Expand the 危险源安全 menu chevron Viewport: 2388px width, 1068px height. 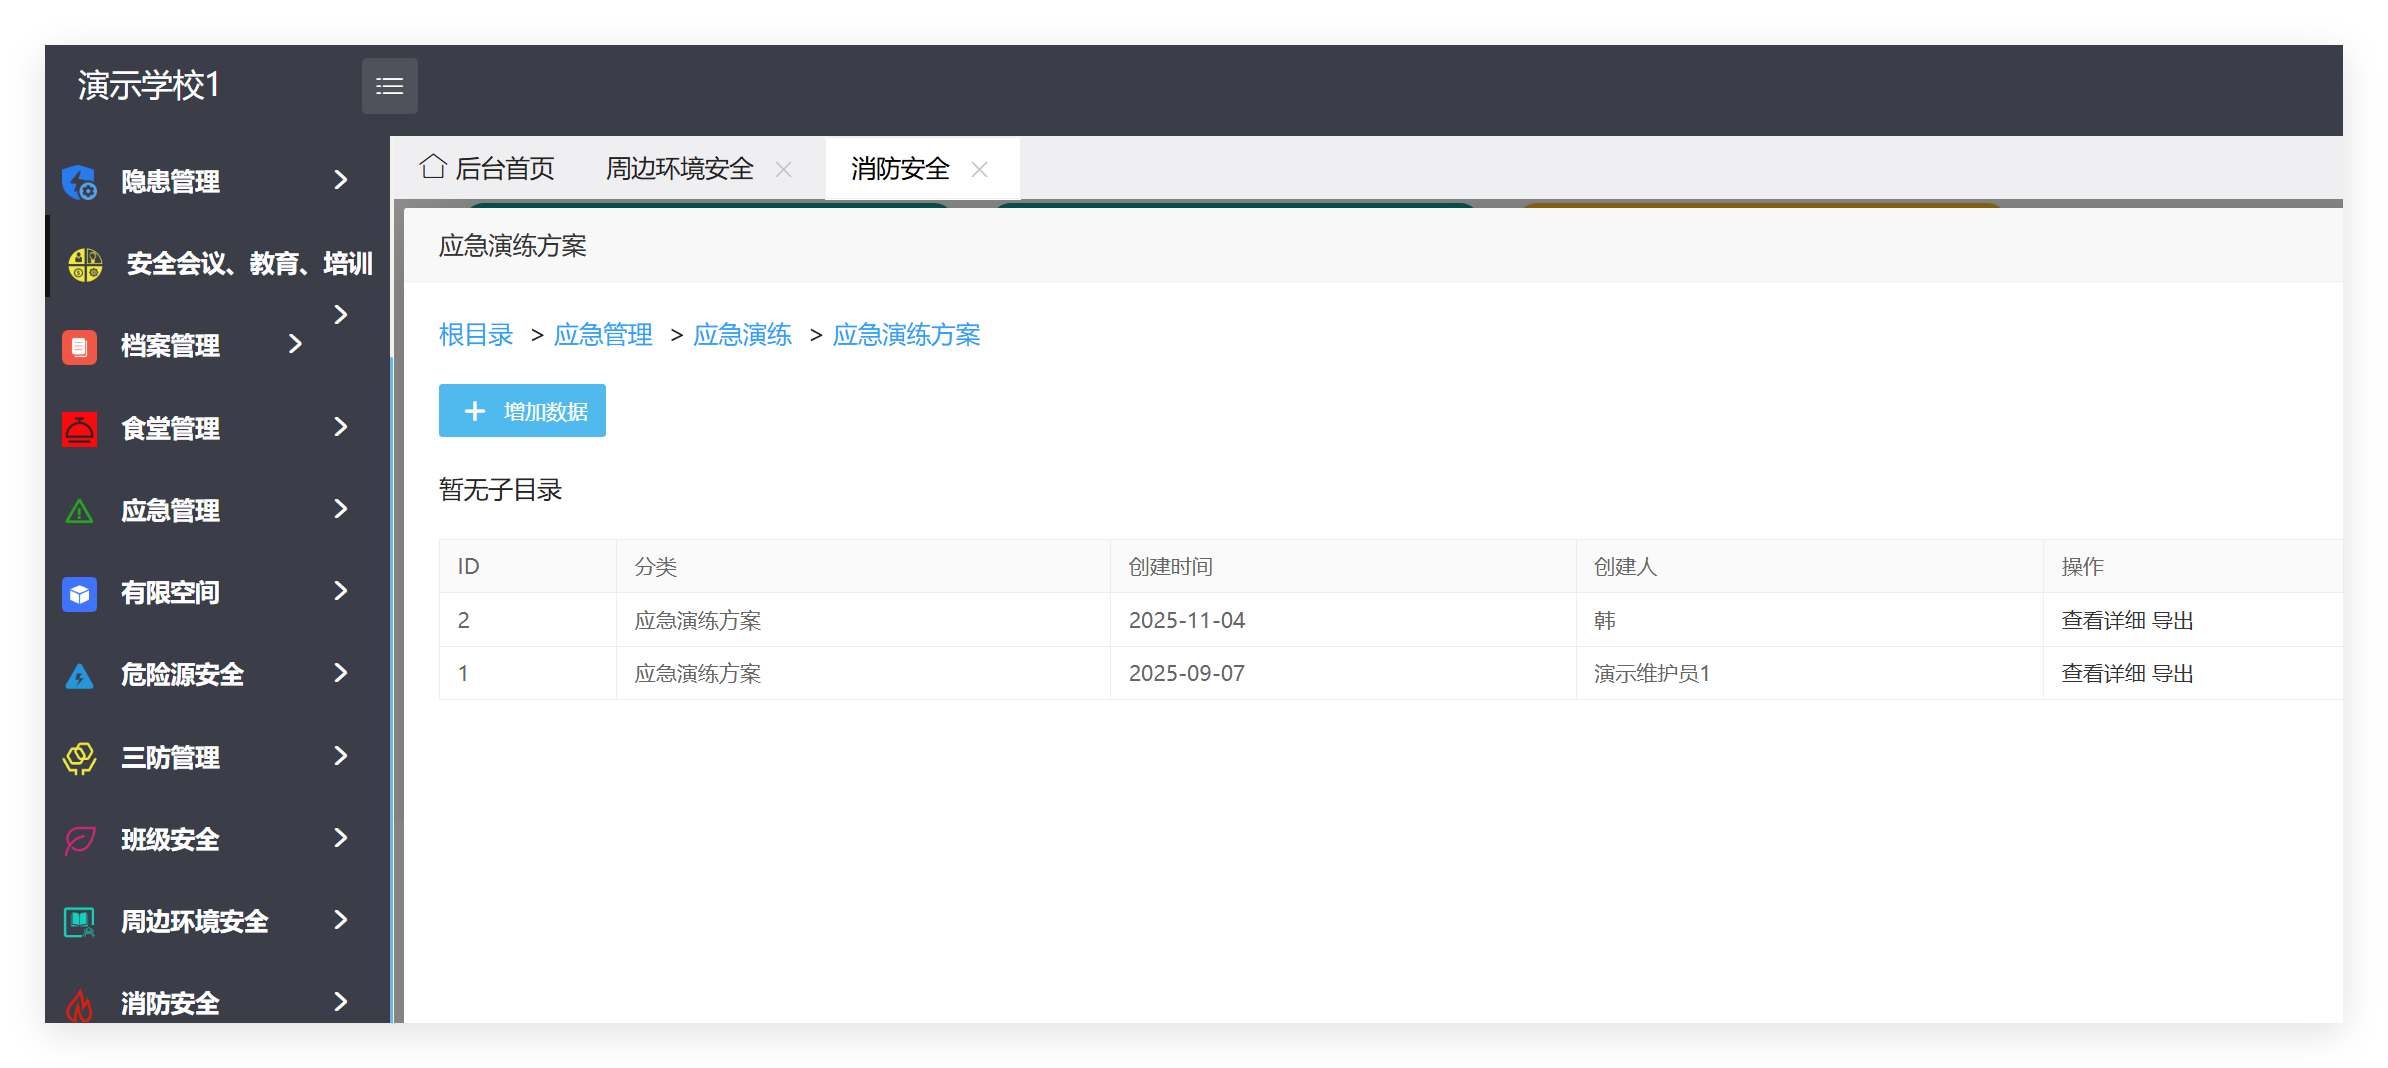tap(341, 673)
